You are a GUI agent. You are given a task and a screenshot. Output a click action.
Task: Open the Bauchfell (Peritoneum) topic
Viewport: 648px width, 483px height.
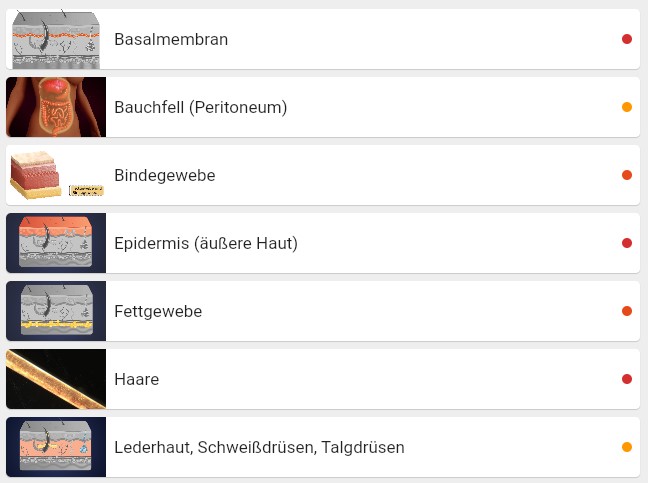pos(323,107)
